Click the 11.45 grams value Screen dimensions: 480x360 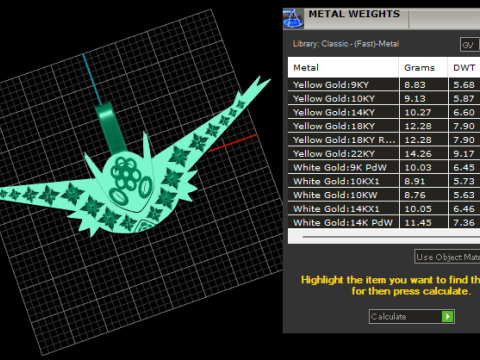418,222
